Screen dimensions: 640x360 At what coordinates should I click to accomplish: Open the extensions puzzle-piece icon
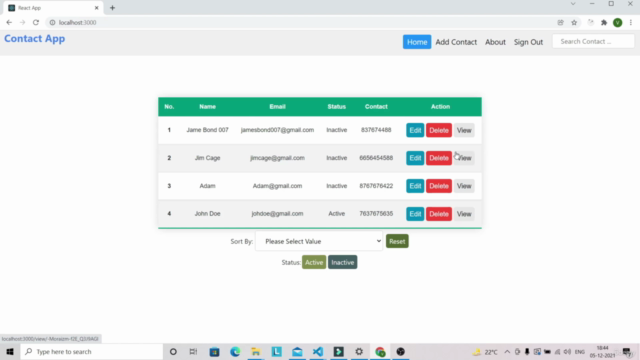(x=604, y=22)
